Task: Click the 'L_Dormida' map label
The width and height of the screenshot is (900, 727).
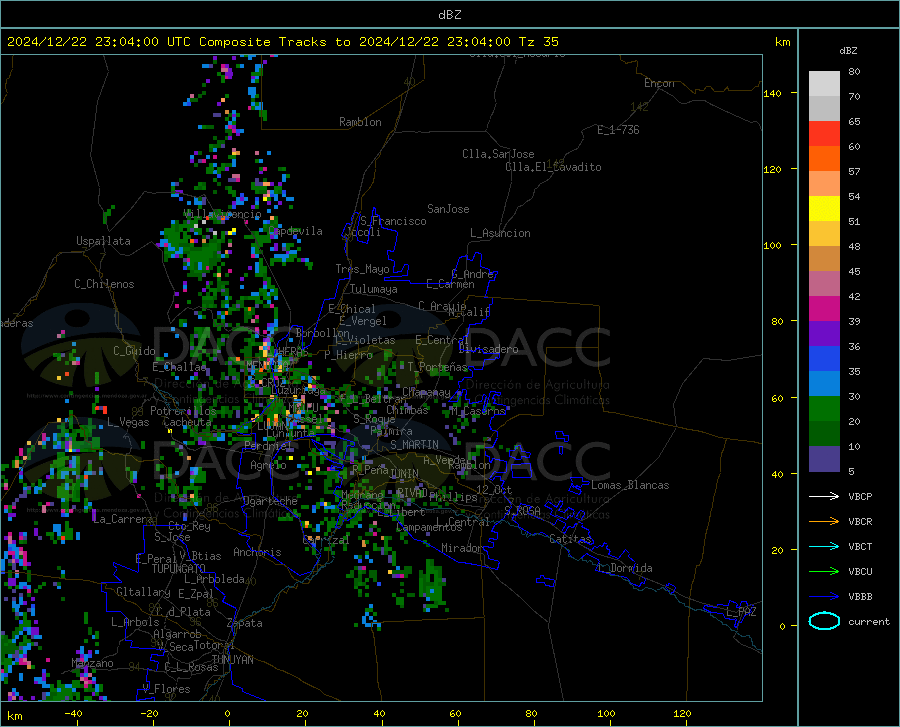Action: 625,568
